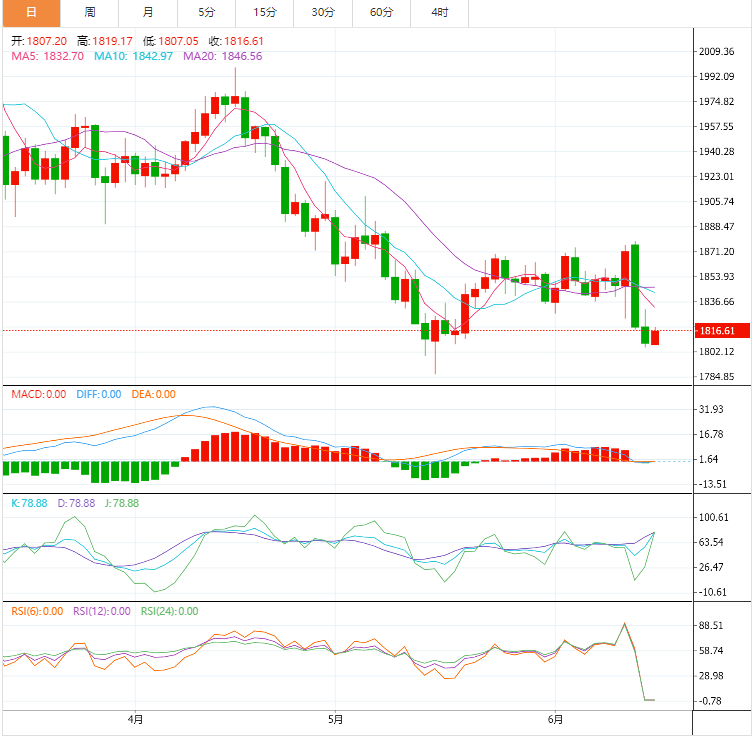The image size is (755, 743).
Task: Click the DIFF: 0.00 indicator label
Action: 99,394
